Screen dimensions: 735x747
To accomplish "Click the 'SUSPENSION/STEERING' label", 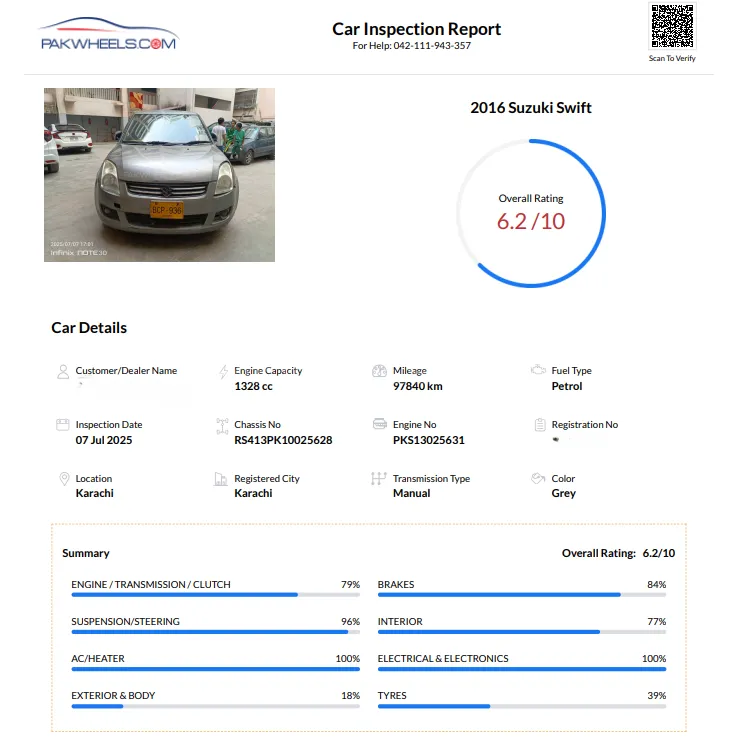I will pos(126,622).
